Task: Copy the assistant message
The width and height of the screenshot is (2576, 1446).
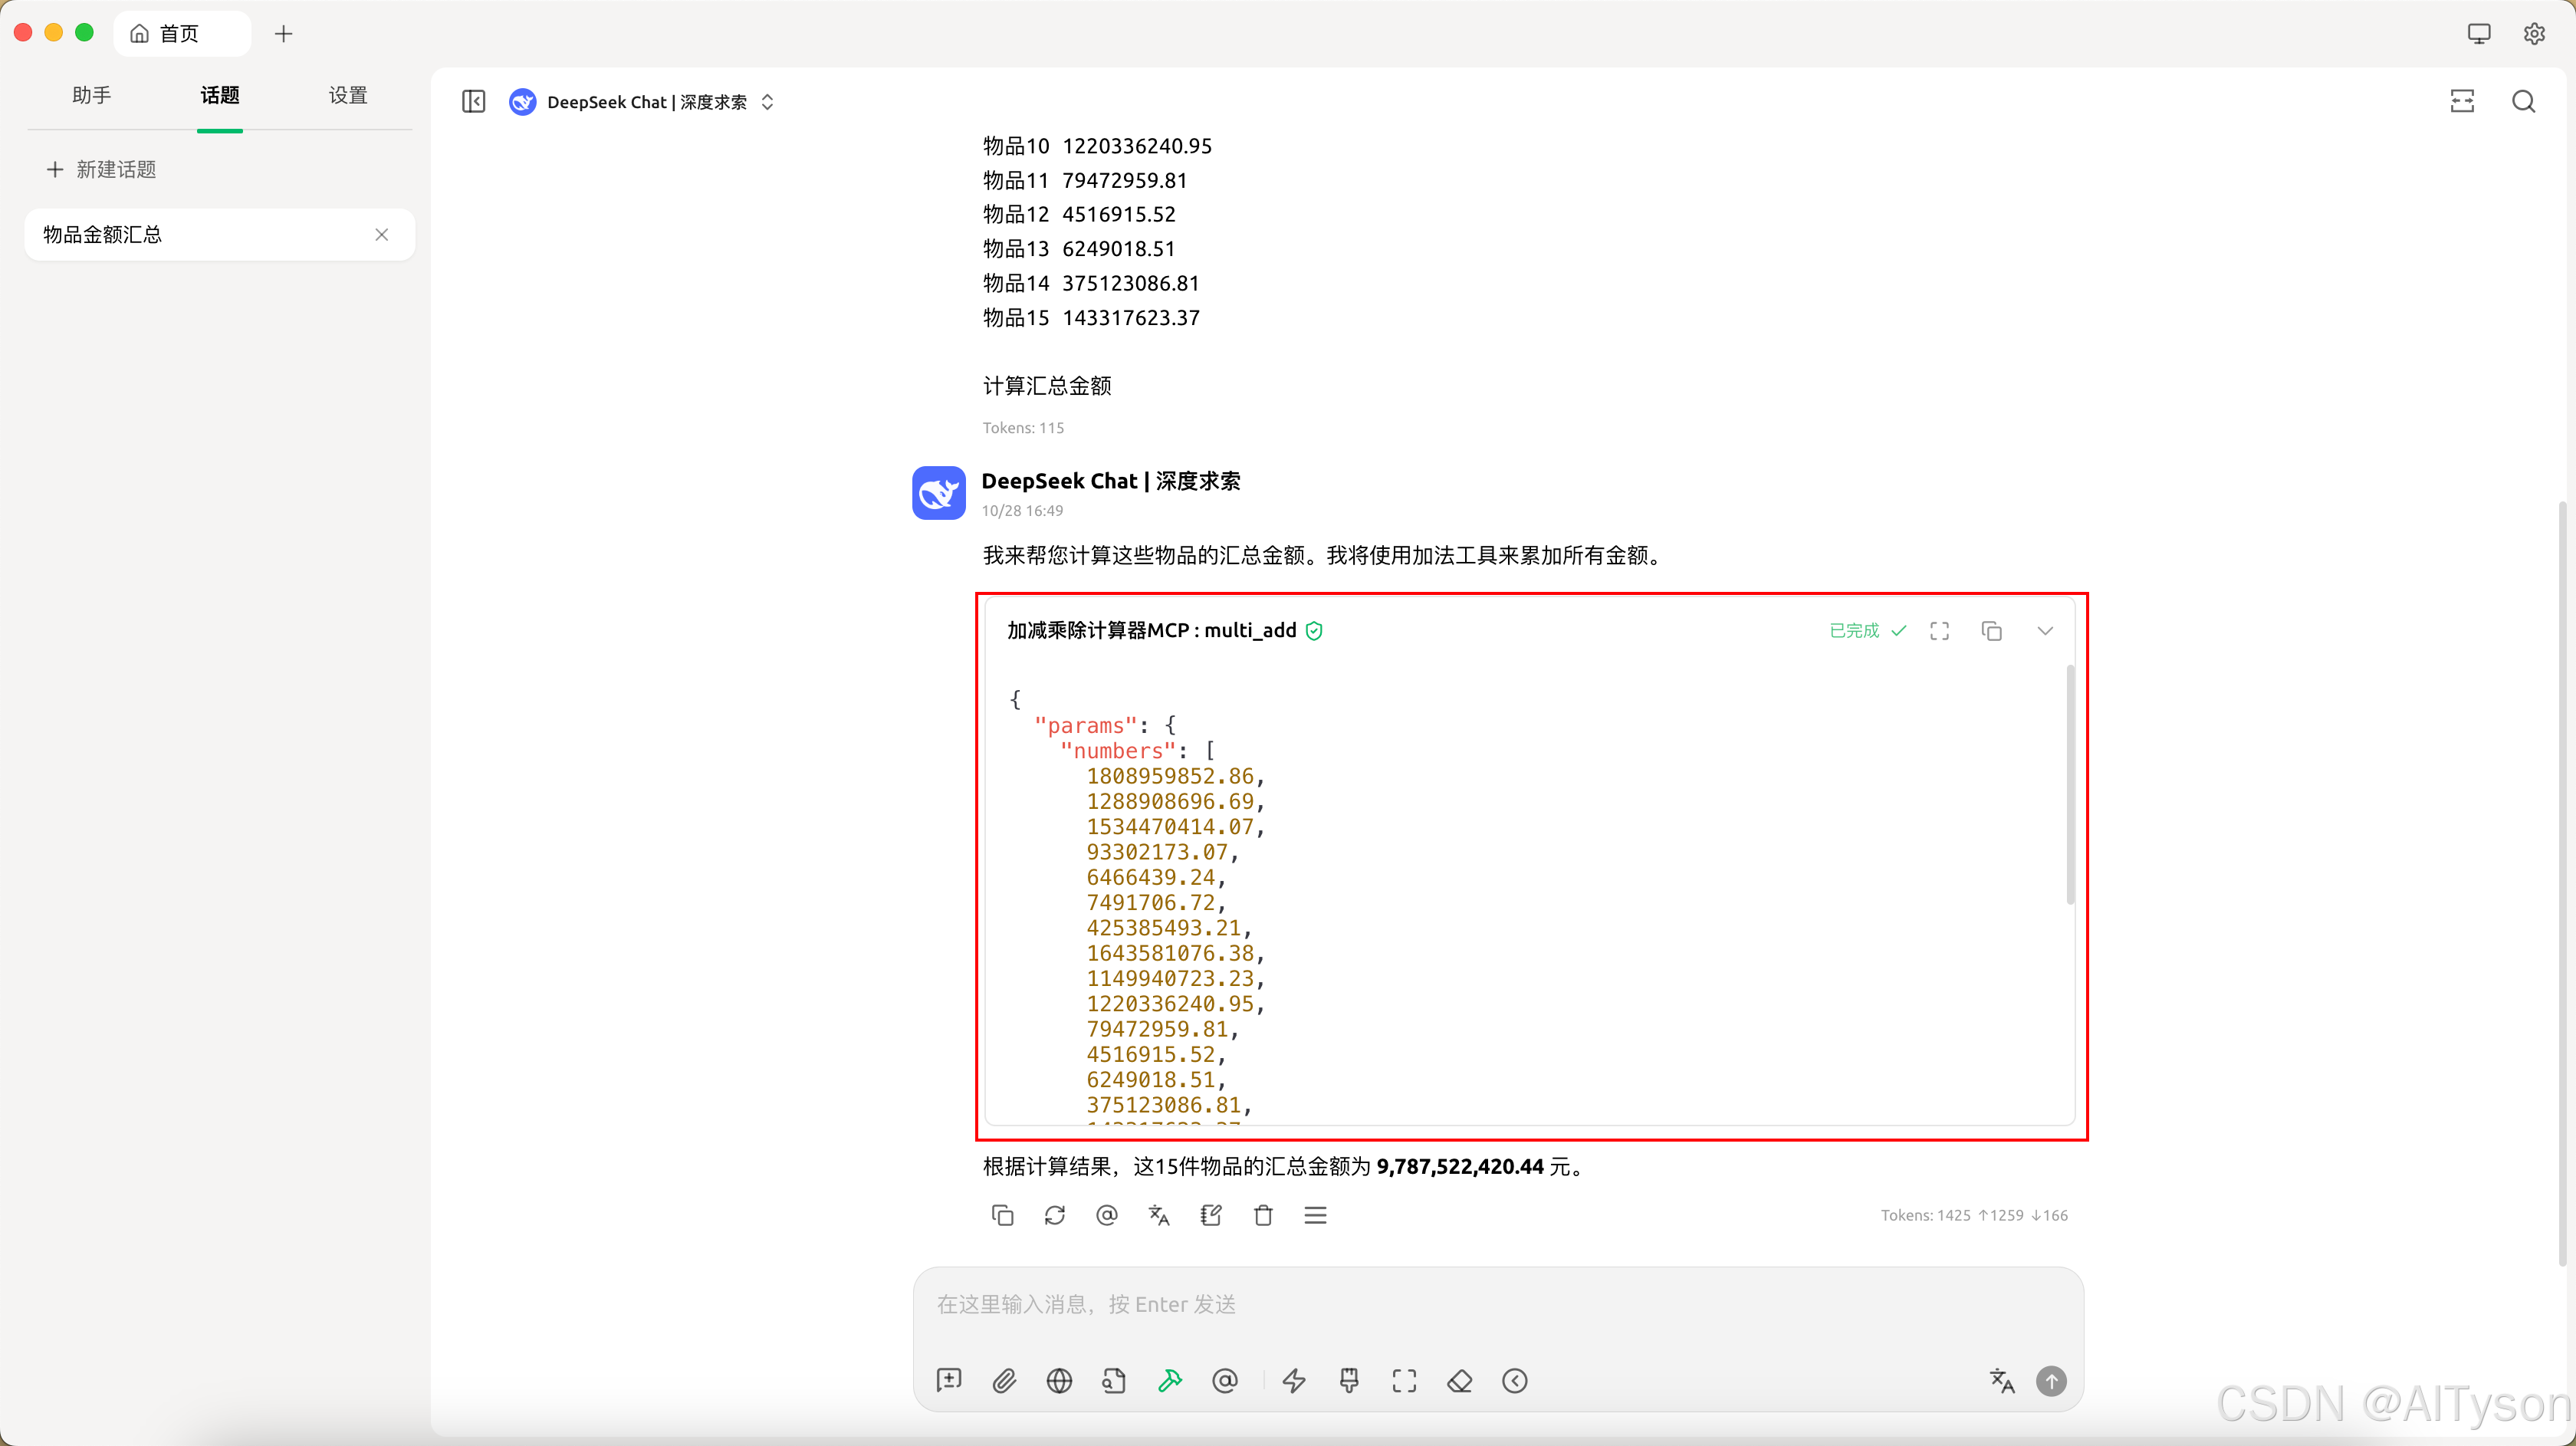Action: pos(1002,1215)
